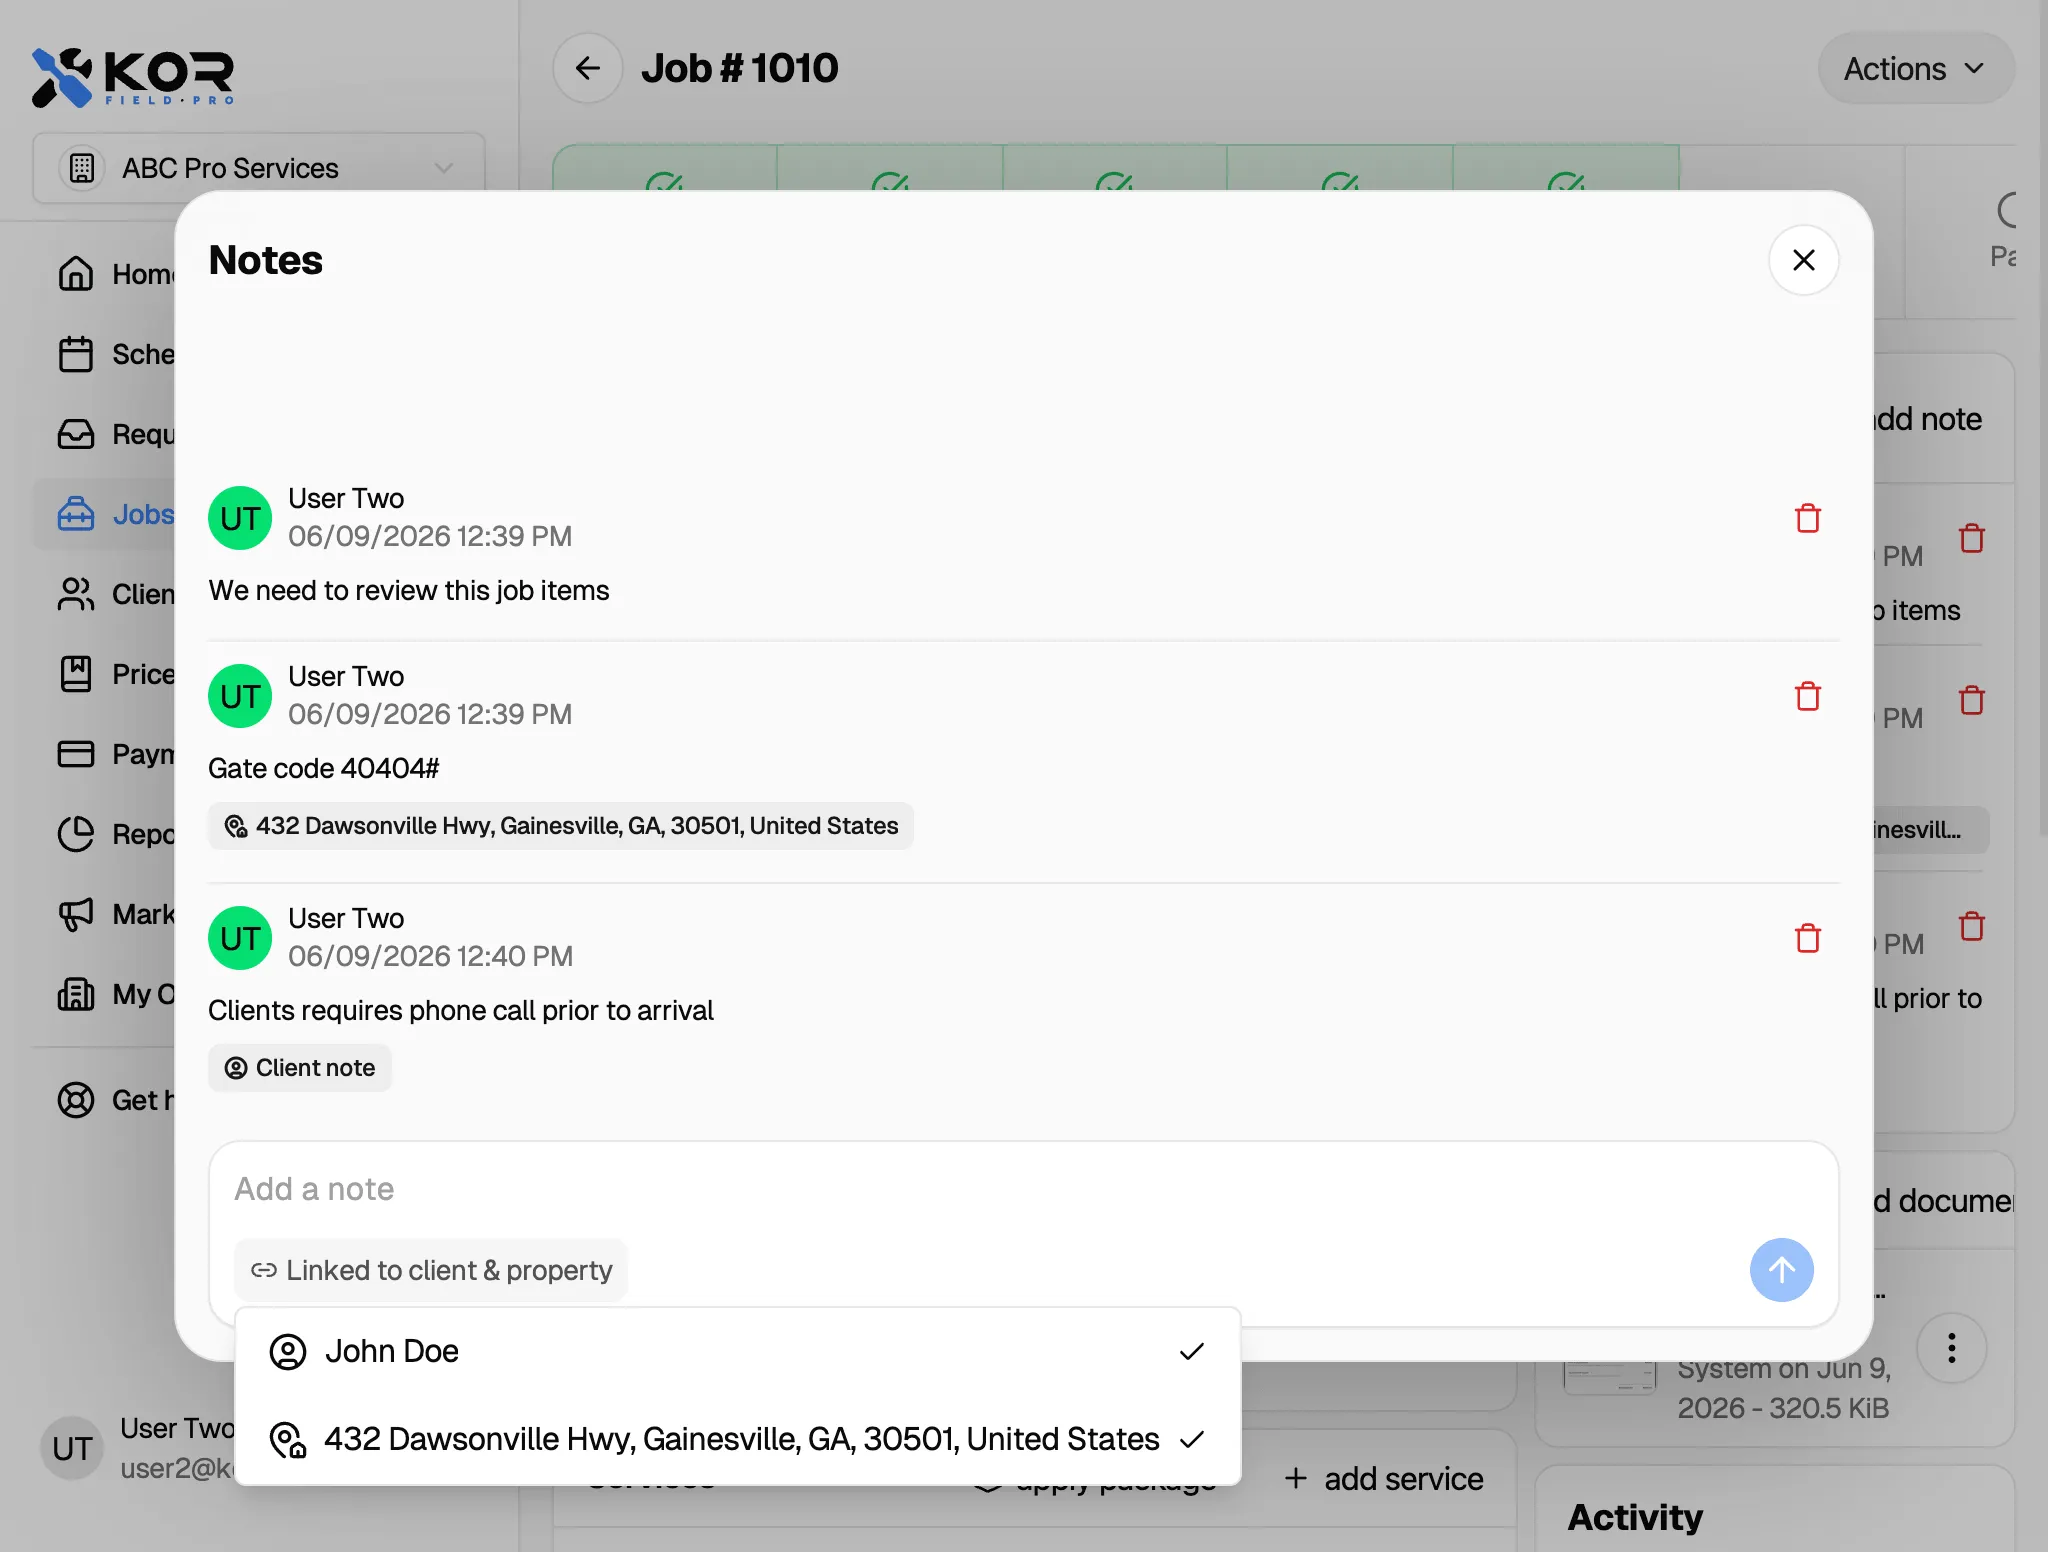Close the Notes dialog
Screen dimensions: 2048x1552
[x=1803, y=260]
